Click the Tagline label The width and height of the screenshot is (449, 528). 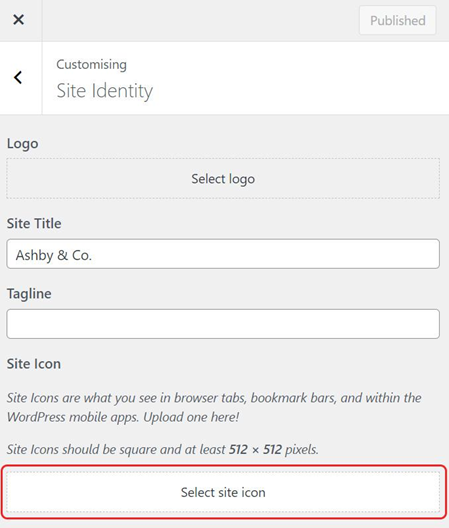(x=29, y=294)
